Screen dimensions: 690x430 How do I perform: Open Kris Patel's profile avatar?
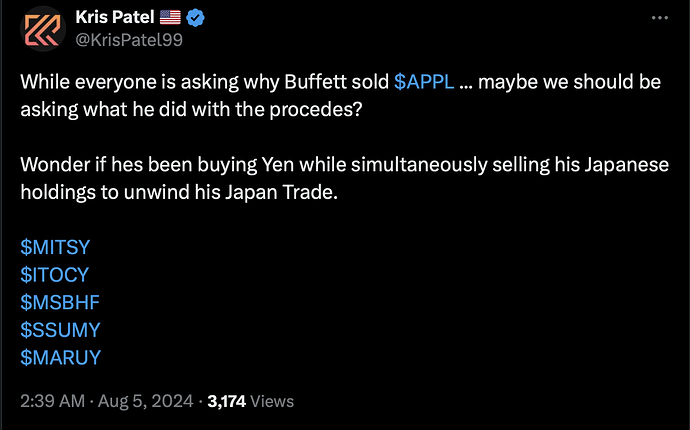coord(43,29)
